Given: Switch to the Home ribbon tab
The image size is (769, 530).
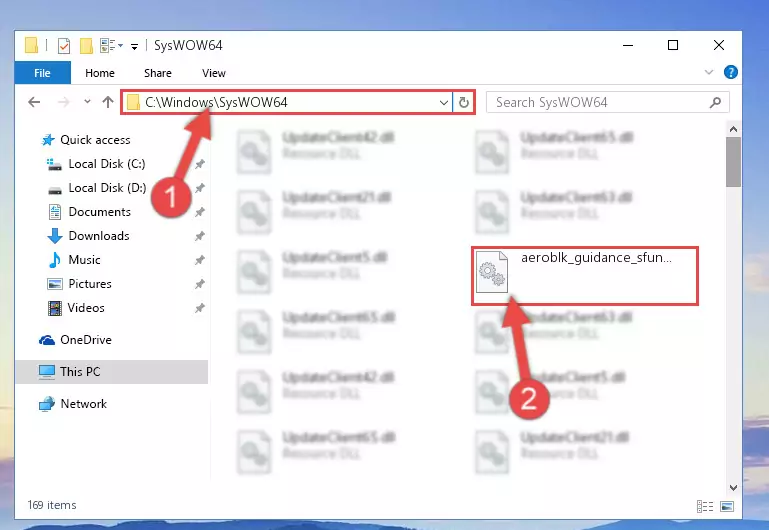Looking at the screenshot, I should 100,73.
